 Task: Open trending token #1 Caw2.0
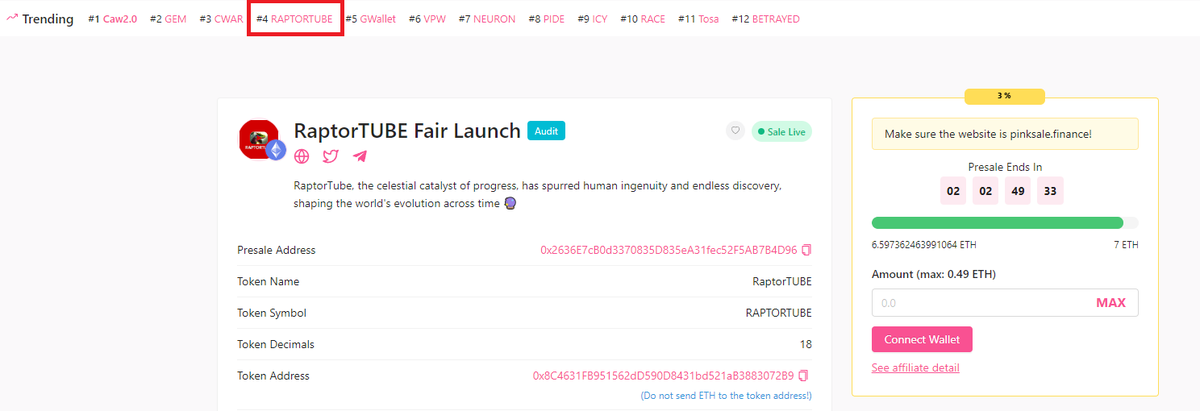click(113, 19)
